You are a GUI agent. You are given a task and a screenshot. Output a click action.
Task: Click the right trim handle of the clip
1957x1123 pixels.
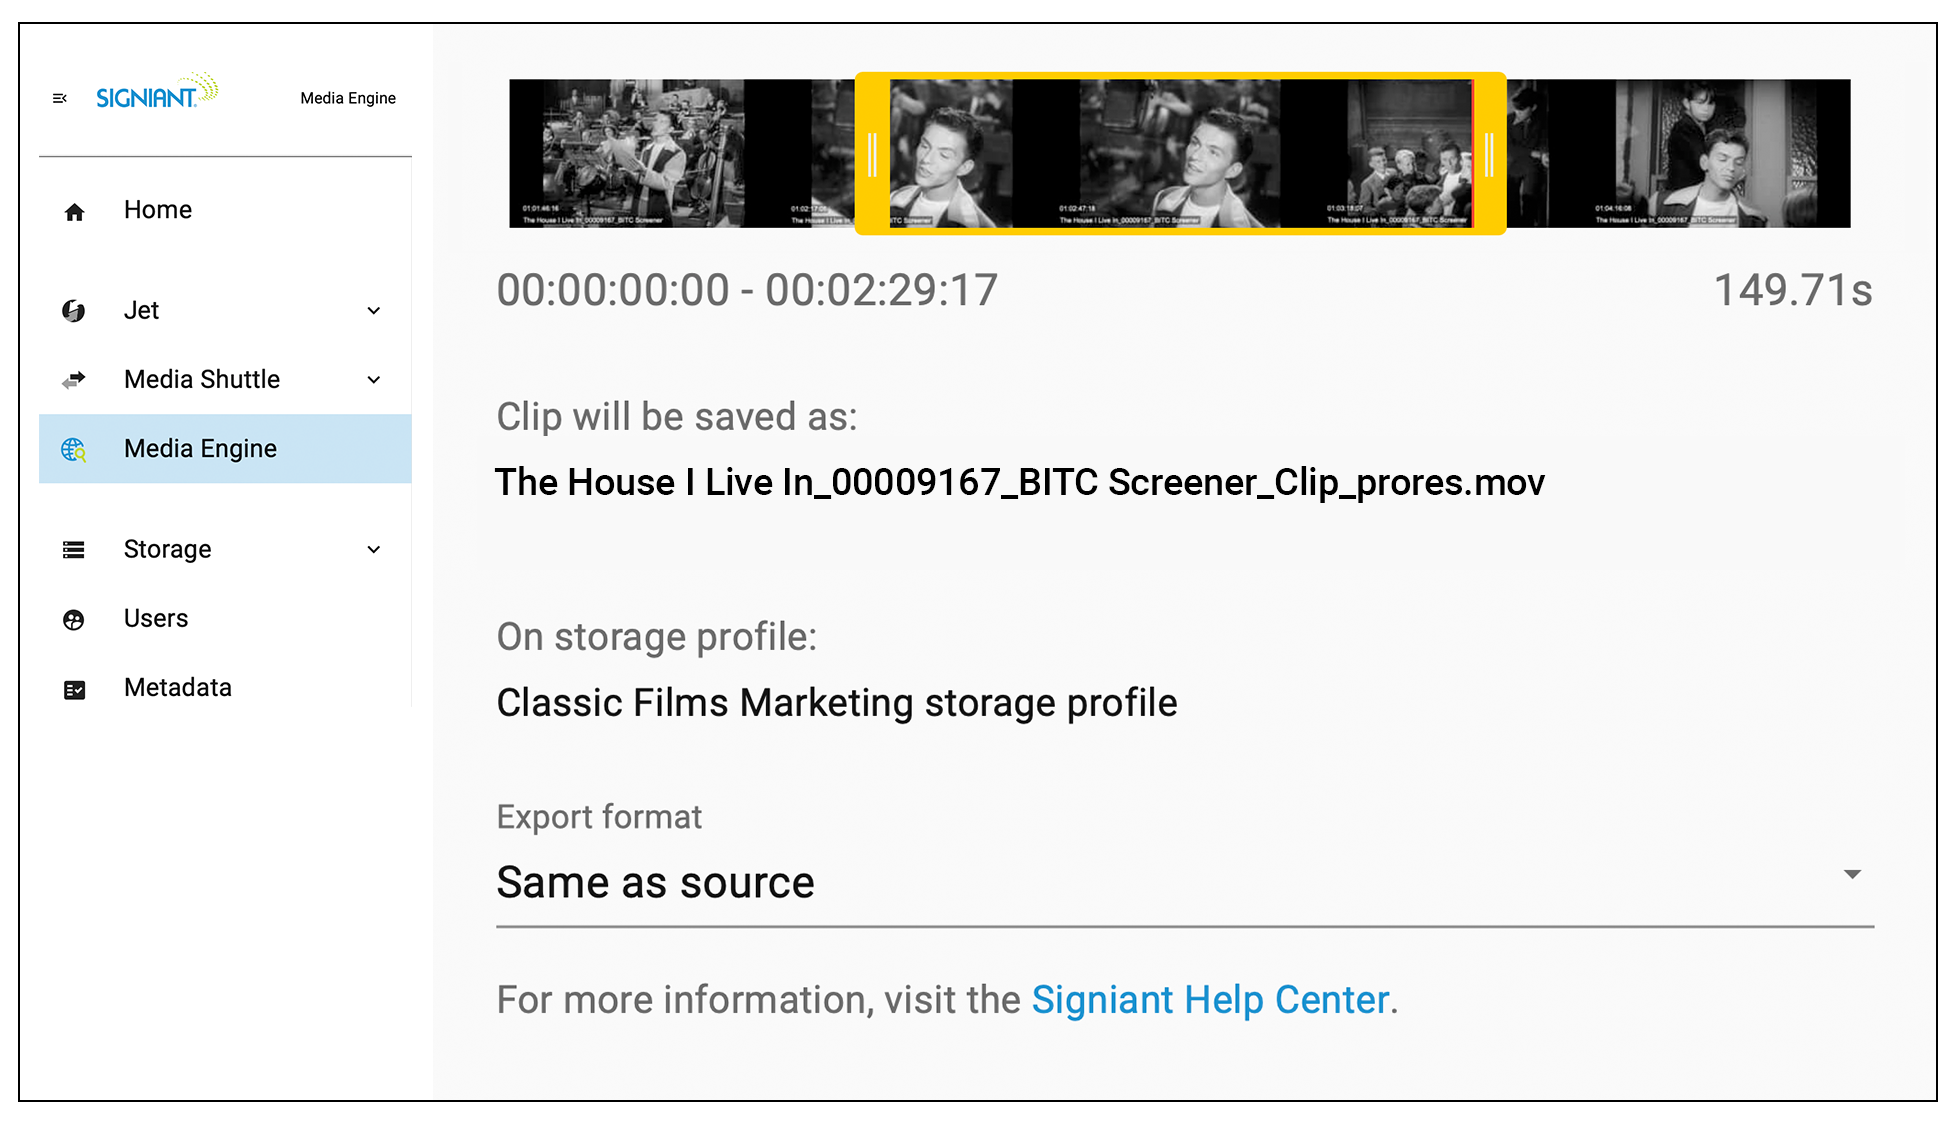click(1489, 153)
